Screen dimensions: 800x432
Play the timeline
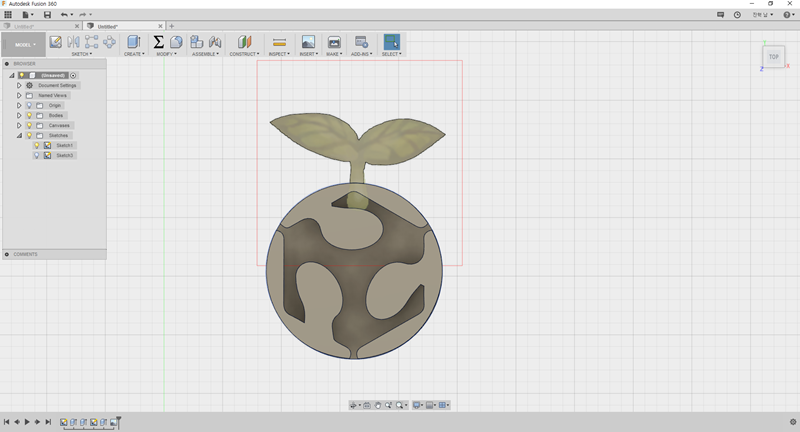coord(27,422)
